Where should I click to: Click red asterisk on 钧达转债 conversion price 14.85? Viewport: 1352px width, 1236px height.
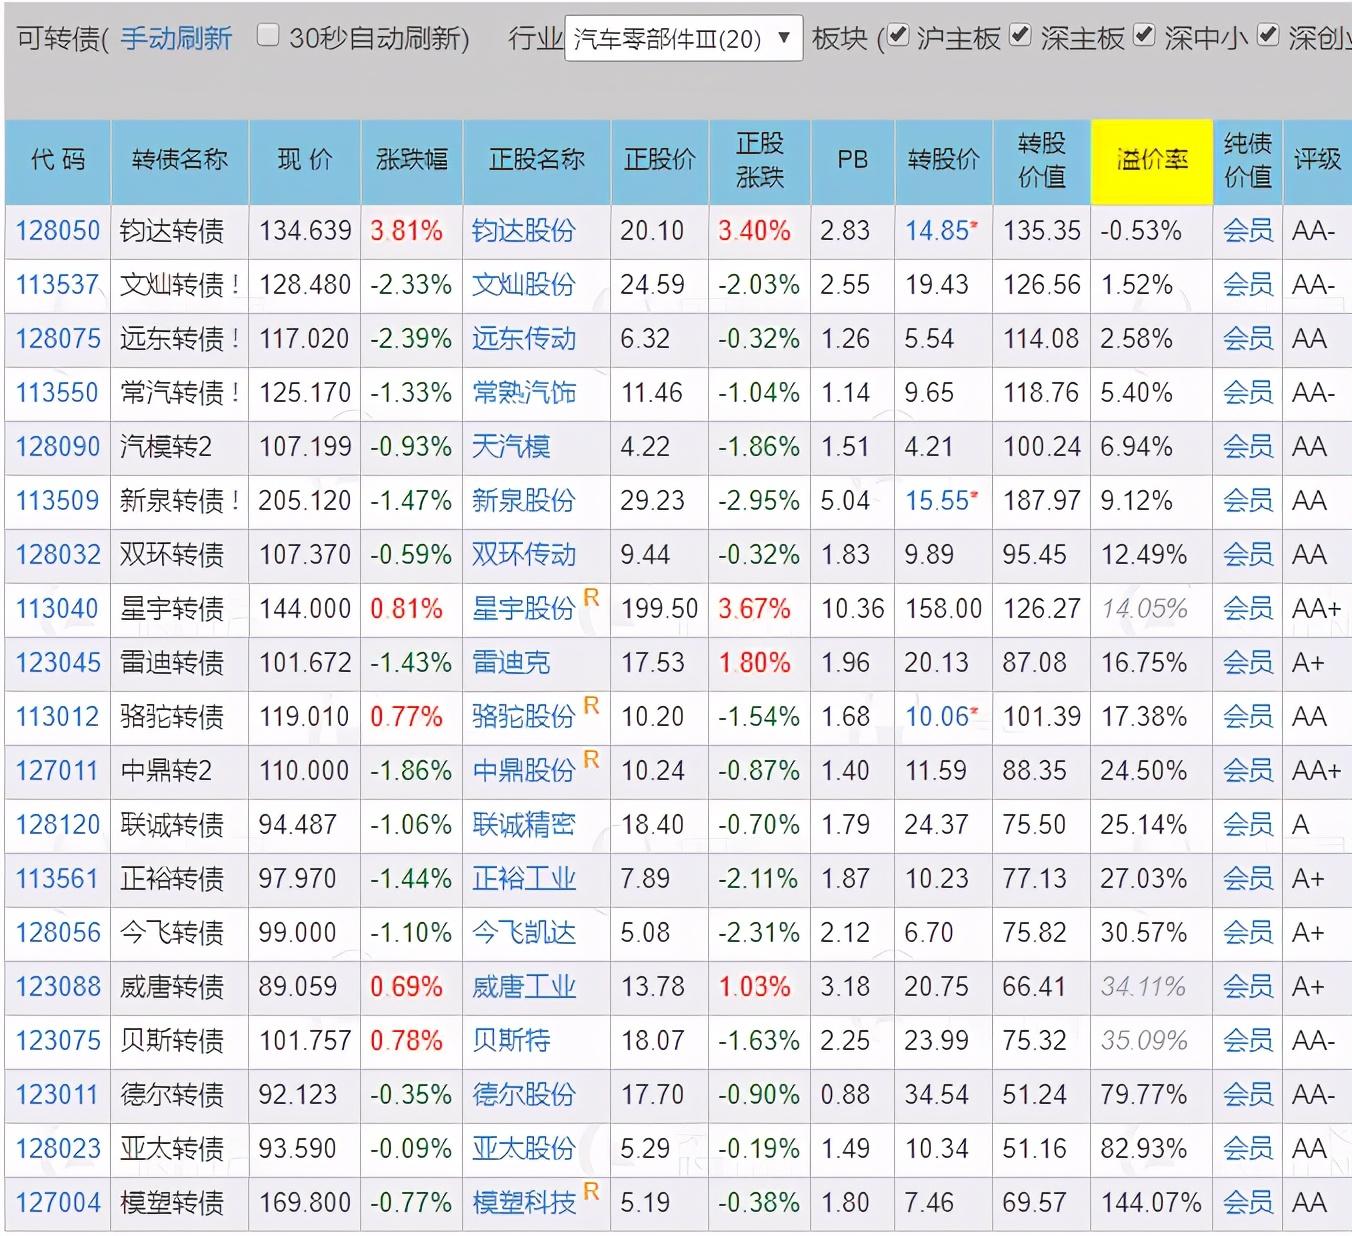click(x=972, y=222)
